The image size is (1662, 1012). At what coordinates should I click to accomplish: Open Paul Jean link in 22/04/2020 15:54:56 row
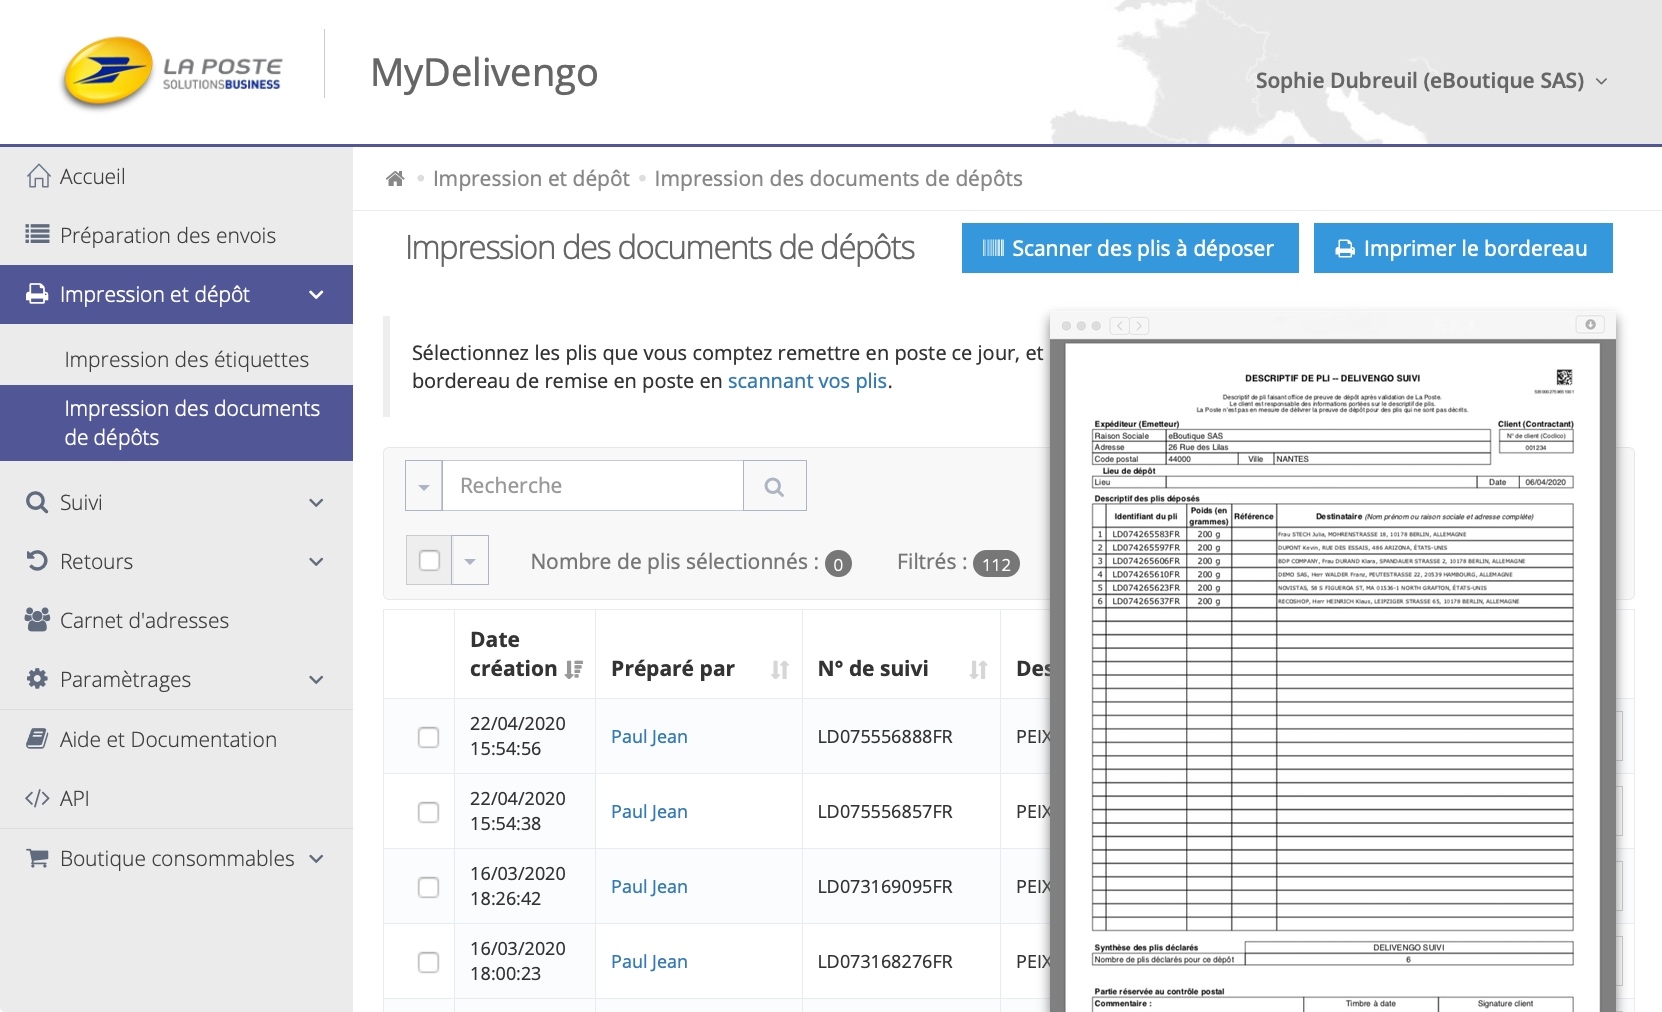click(x=649, y=737)
